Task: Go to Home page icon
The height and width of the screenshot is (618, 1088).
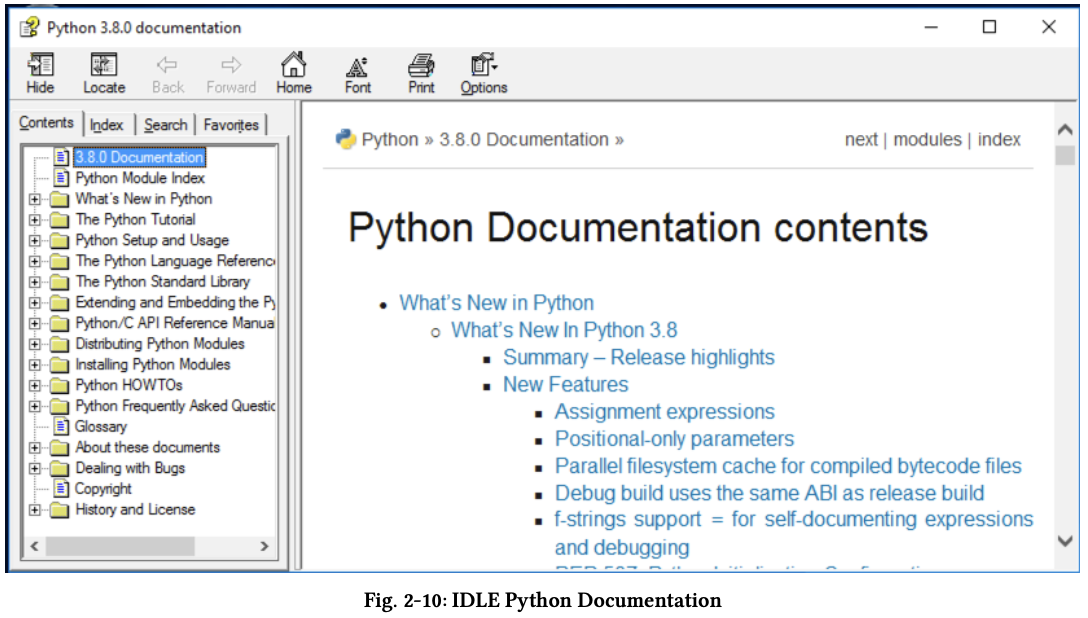Action: (x=293, y=67)
